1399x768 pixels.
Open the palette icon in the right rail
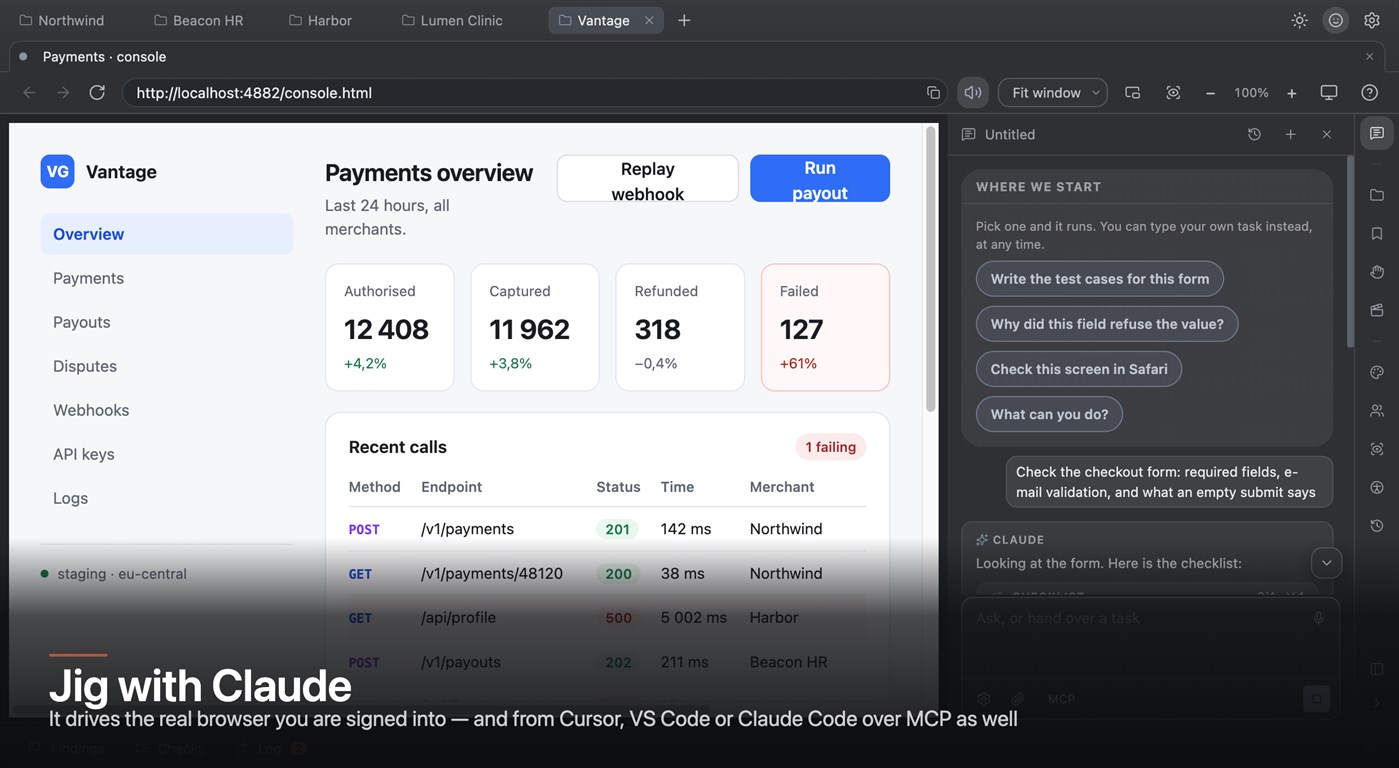[1377, 372]
